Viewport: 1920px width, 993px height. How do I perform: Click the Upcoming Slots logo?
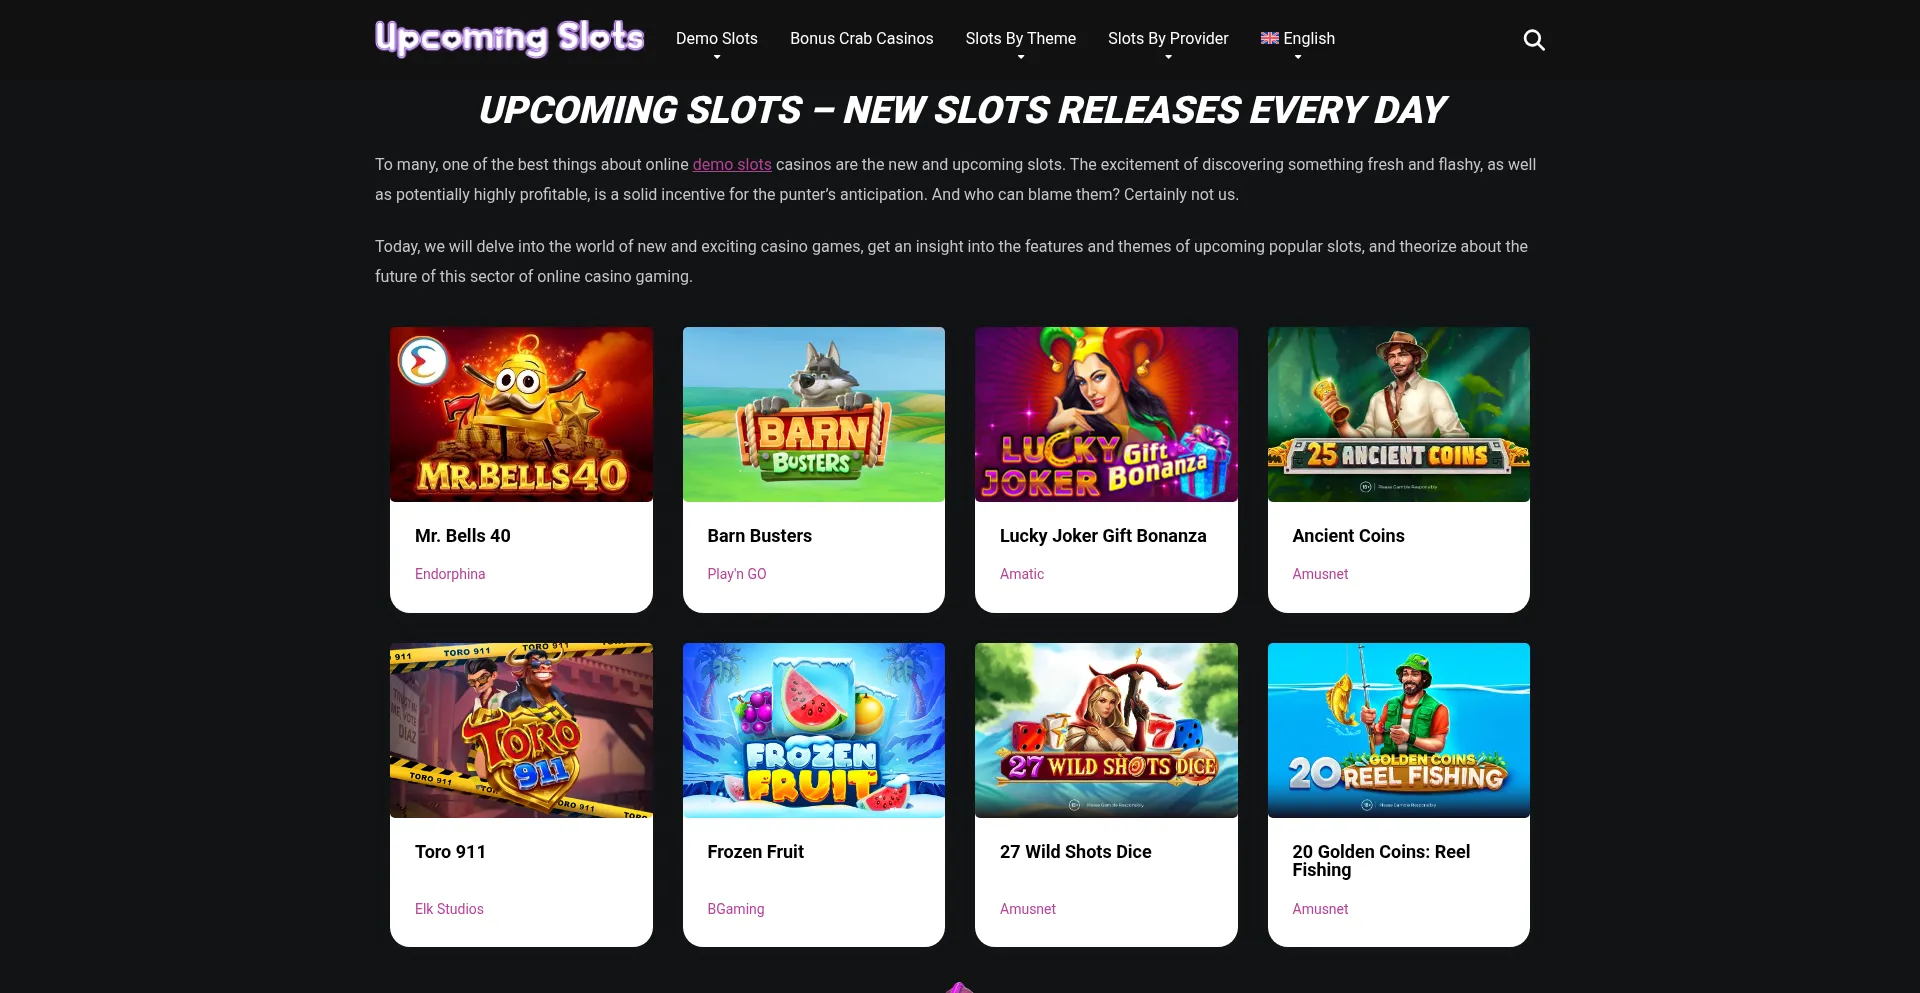(x=510, y=39)
